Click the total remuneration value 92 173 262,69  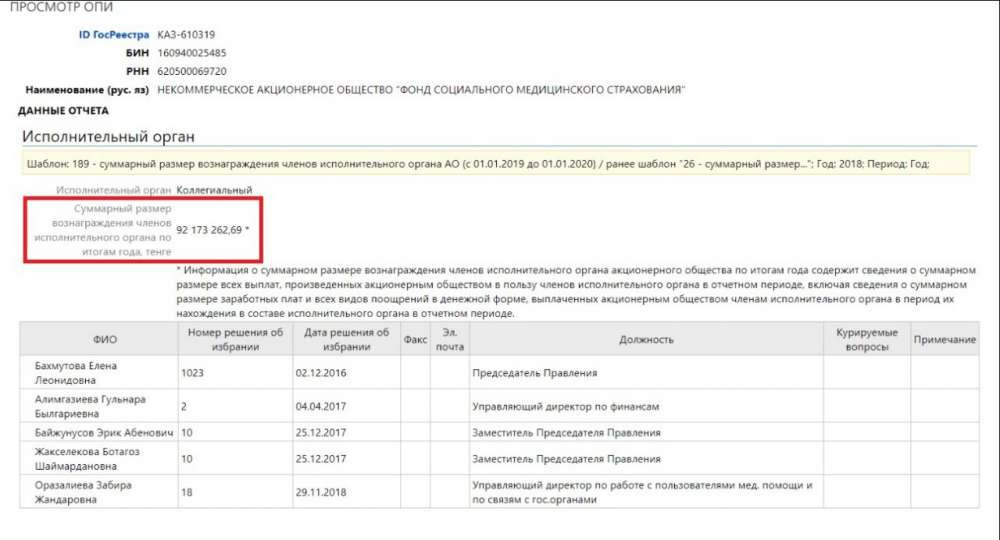[x=211, y=230]
